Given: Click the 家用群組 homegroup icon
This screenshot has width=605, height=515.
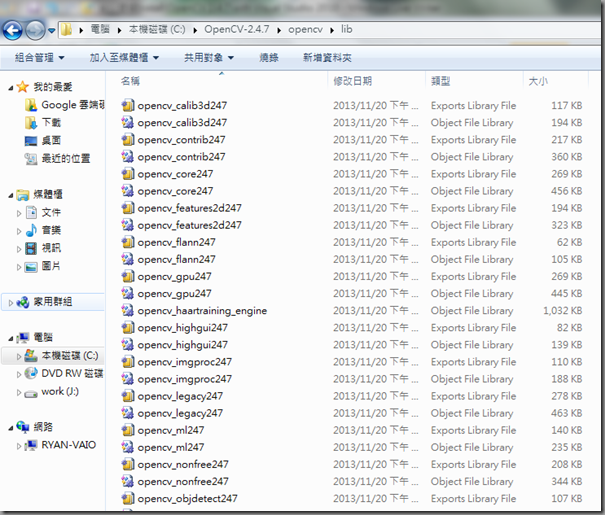Looking at the screenshot, I should [x=23, y=302].
